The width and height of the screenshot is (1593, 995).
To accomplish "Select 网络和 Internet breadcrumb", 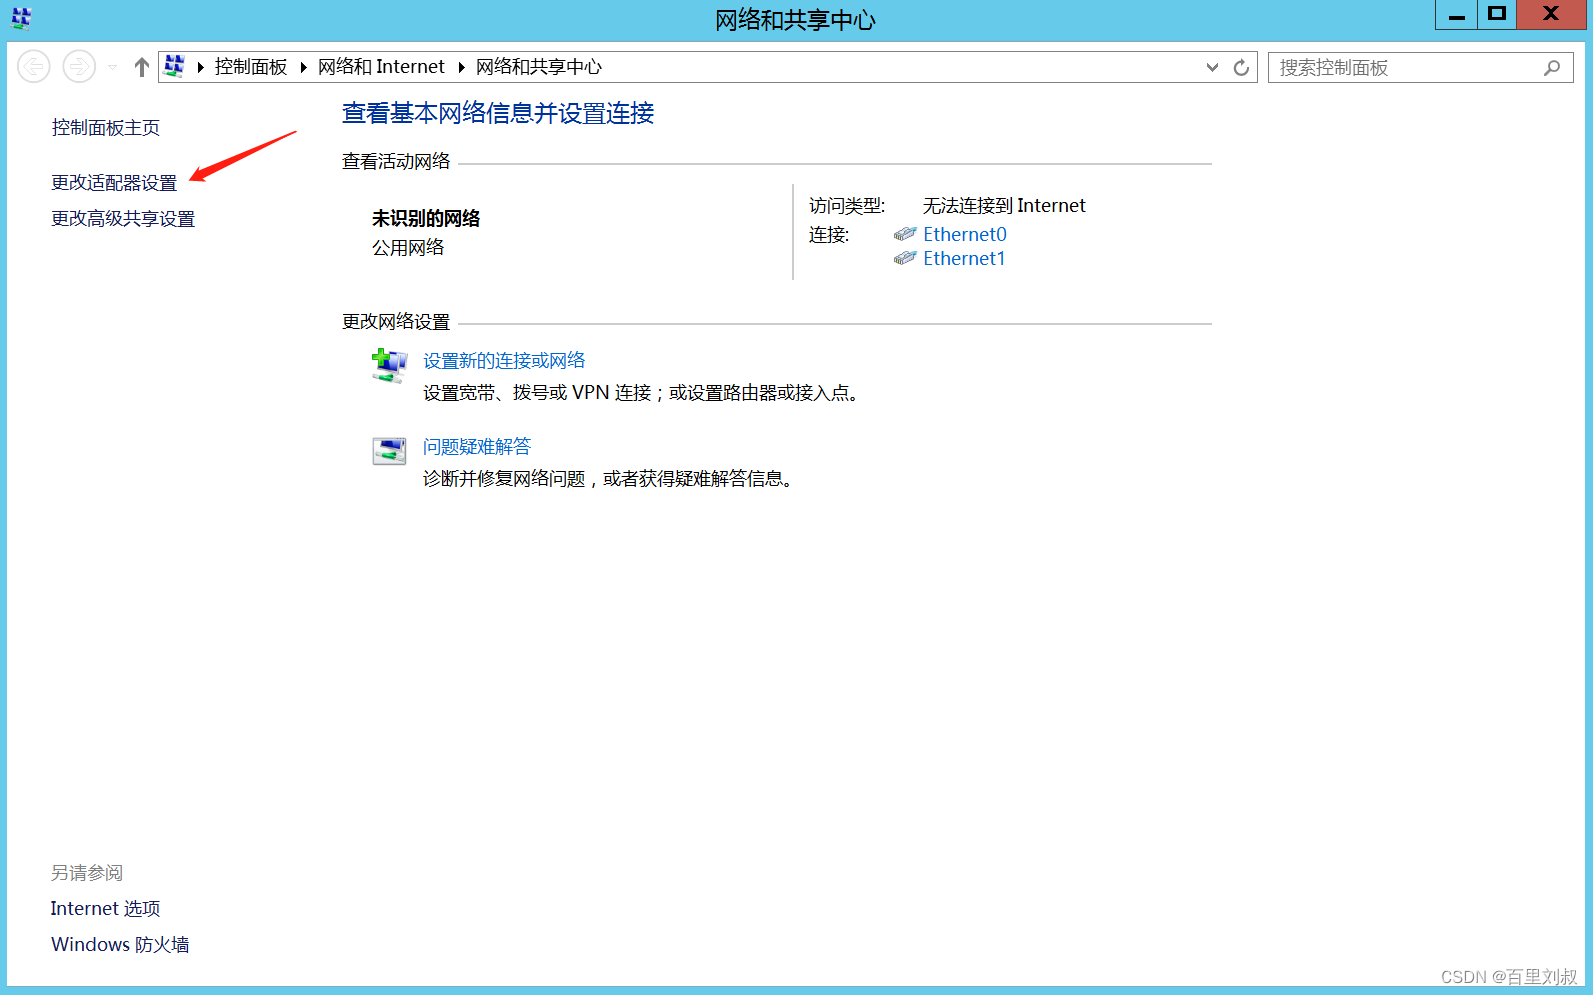I will coord(381,67).
